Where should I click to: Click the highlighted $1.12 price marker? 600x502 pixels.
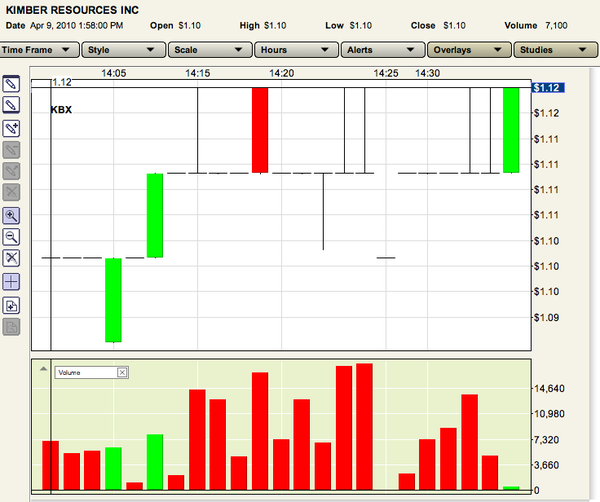point(548,88)
